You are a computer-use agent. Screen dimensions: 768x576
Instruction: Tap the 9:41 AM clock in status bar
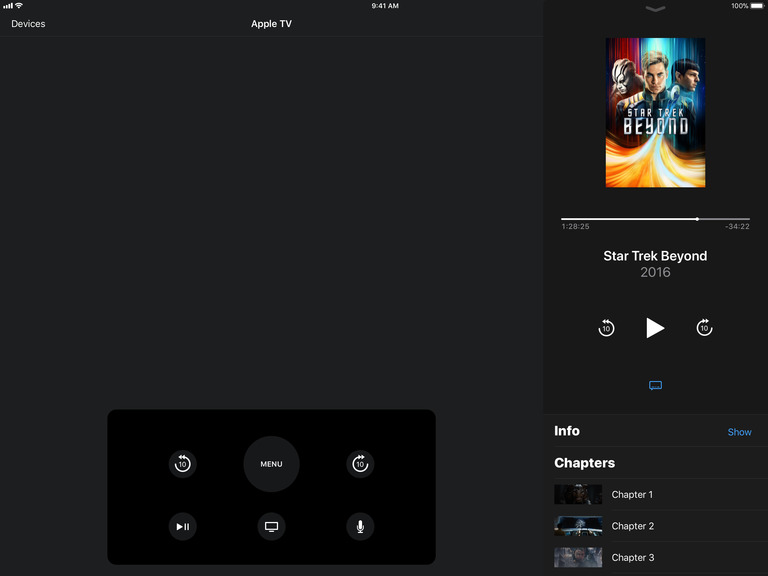pos(385,6)
